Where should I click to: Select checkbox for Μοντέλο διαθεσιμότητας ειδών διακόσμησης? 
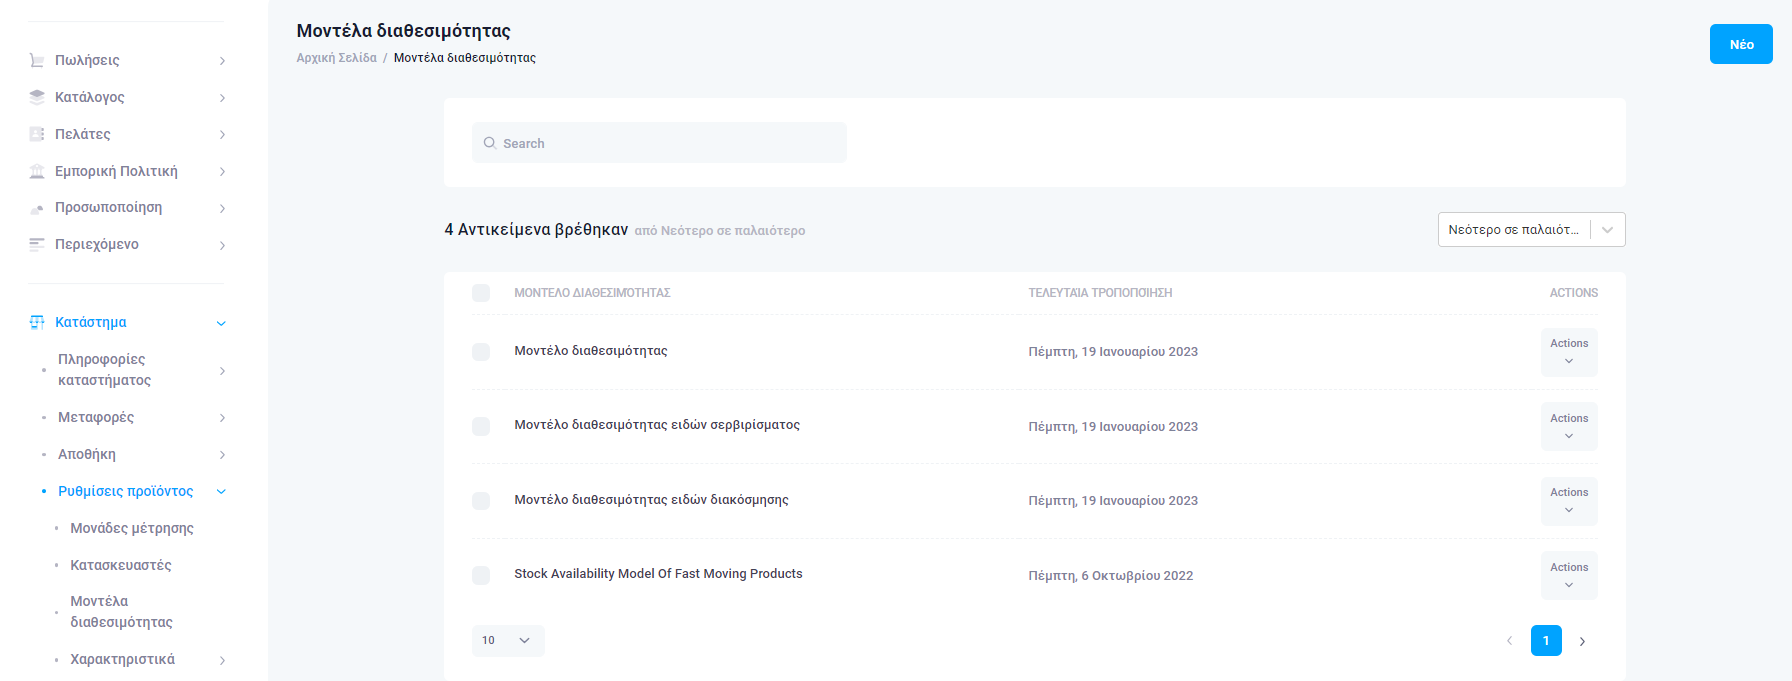click(x=481, y=501)
